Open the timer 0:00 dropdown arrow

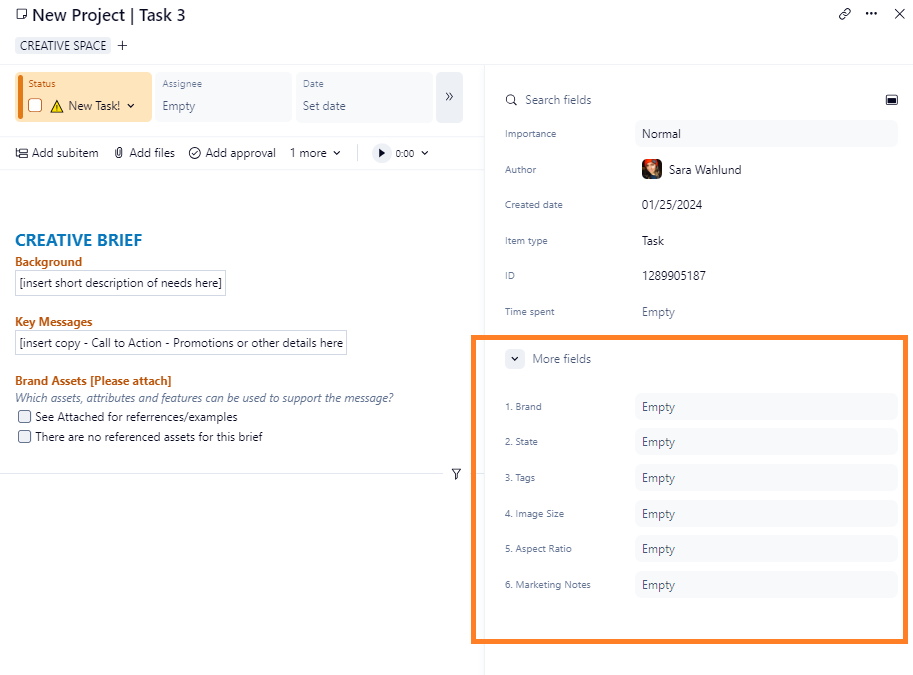[425, 153]
